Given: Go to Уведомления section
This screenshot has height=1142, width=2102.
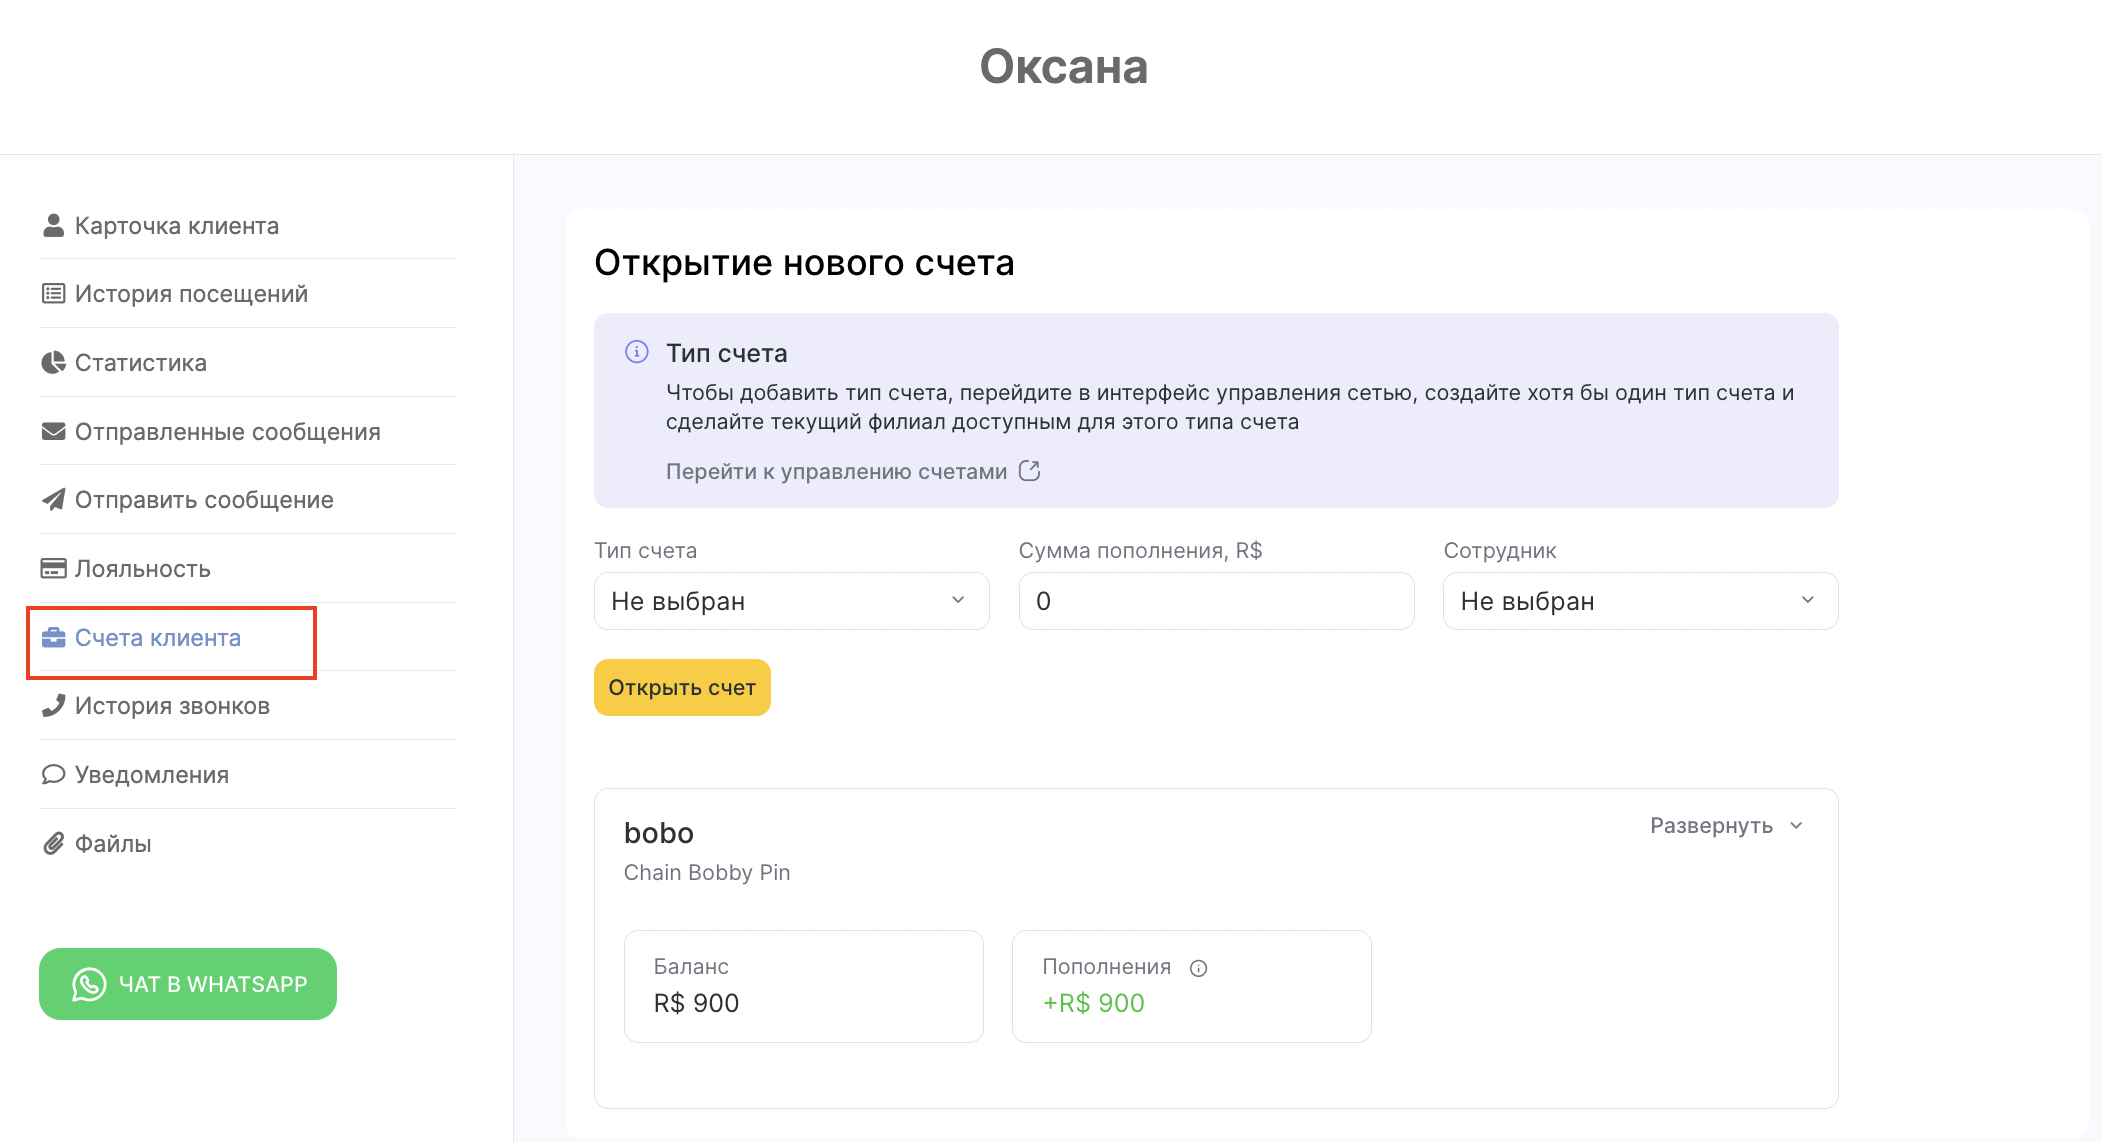Looking at the screenshot, I should [x=151, y=775].
